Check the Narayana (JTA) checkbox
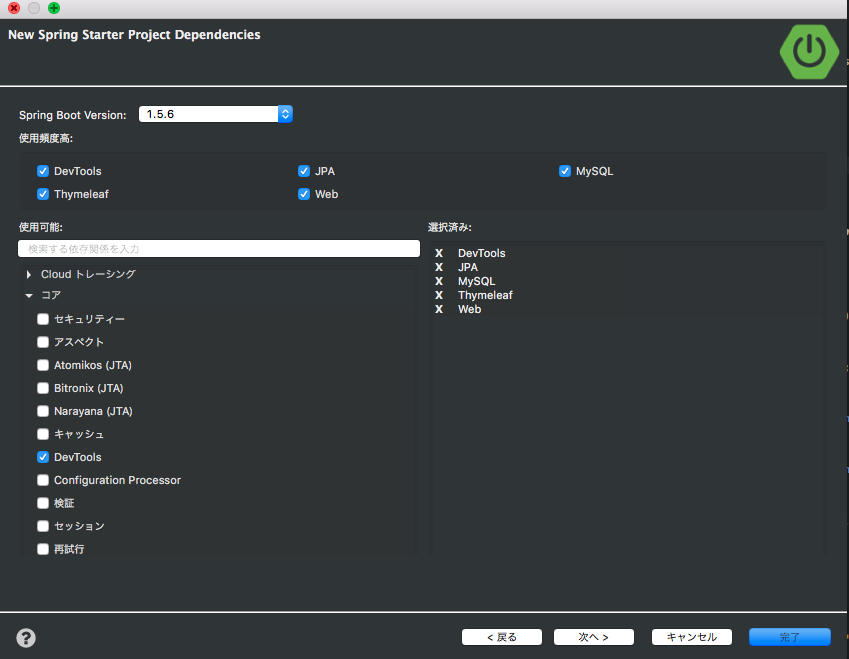The width and height of the screenshot is (849, 659). pyautogui.click(x=43, y=411)
